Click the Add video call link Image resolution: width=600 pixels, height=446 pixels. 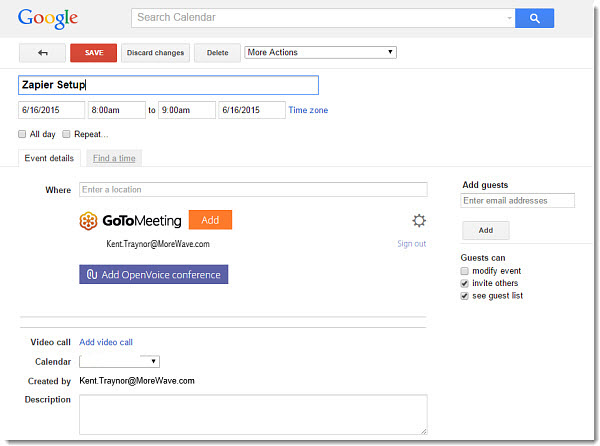(x=106, y=342)
